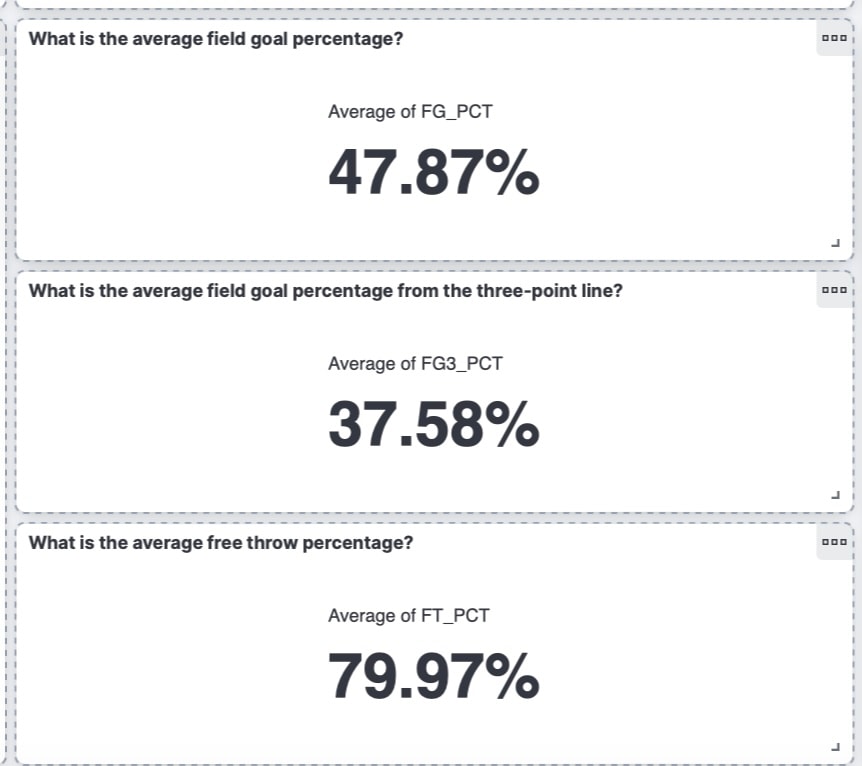Click the 37.58% metric value

pyautogui.click(x=434, y=425)
